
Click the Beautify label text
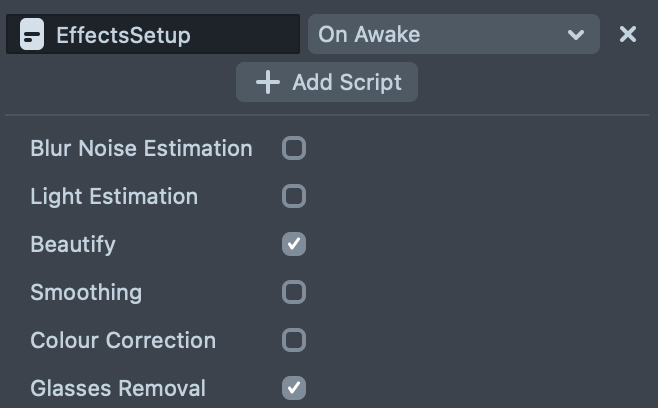coord(73,244)
